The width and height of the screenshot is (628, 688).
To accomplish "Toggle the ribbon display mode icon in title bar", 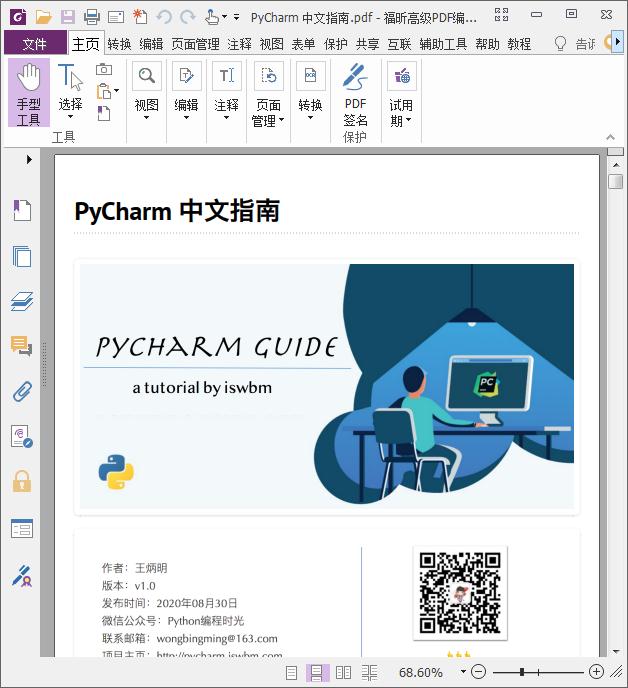I will click(x=502, y=14).
